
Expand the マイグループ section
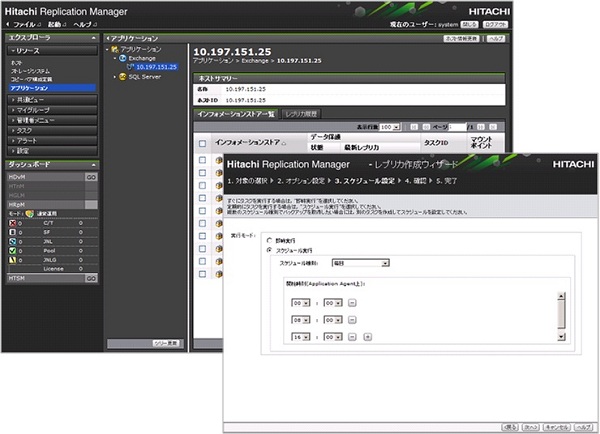point(52,110)
